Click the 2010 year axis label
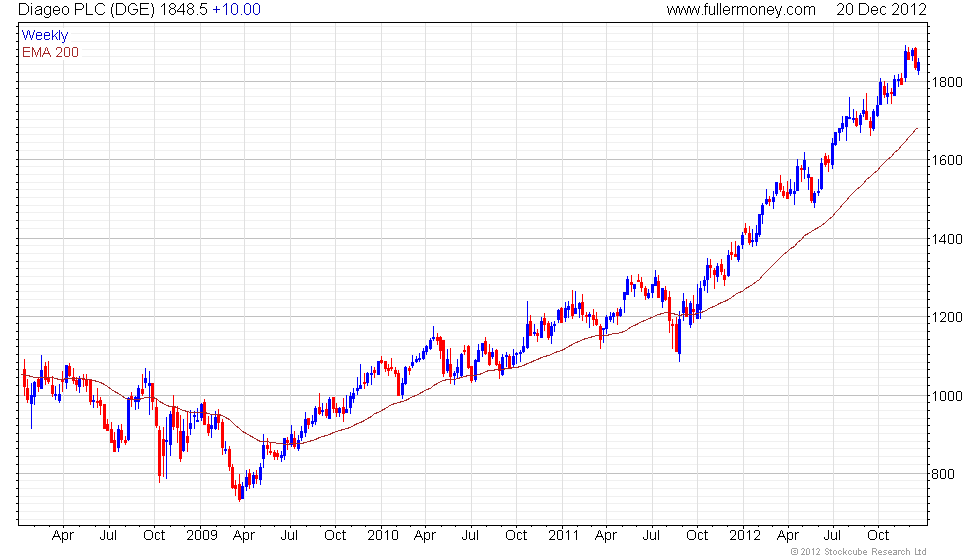The width and height of the screenshot is (980, 560). (382, 535)
